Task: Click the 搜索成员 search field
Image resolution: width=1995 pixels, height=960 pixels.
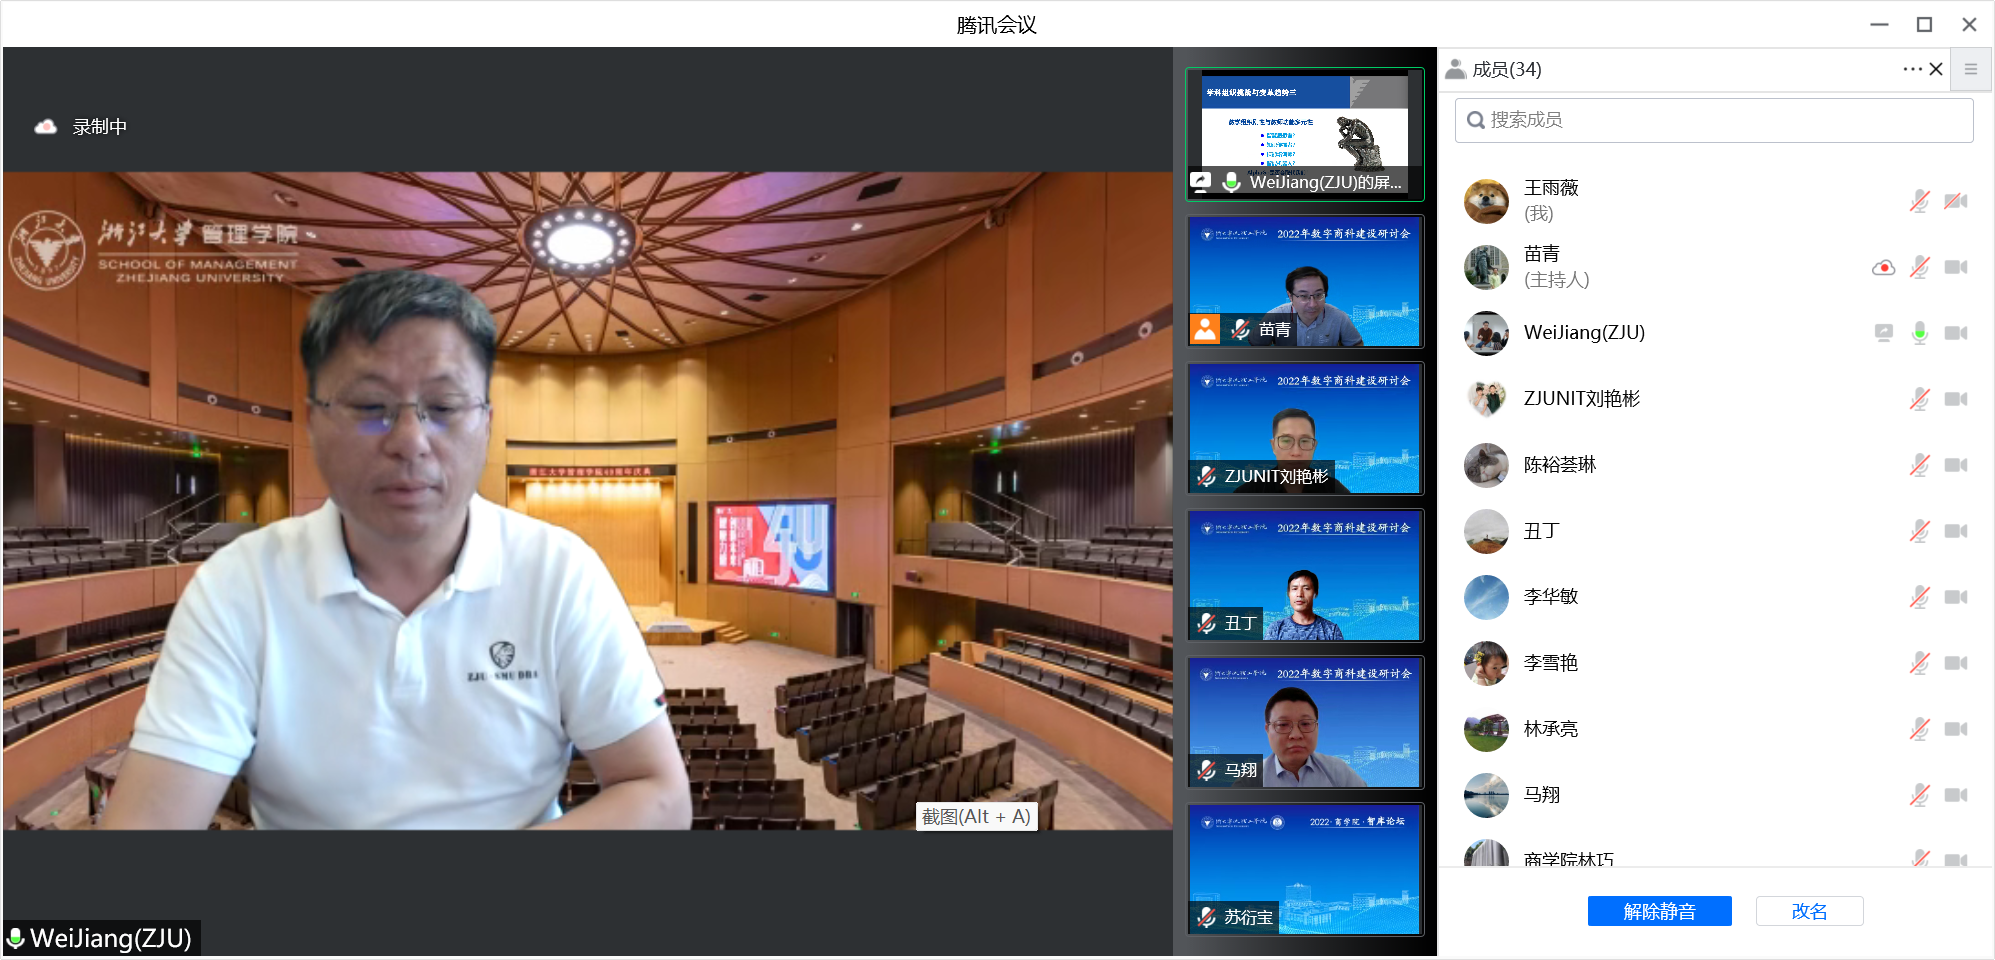Action: tap(1713, 120)
